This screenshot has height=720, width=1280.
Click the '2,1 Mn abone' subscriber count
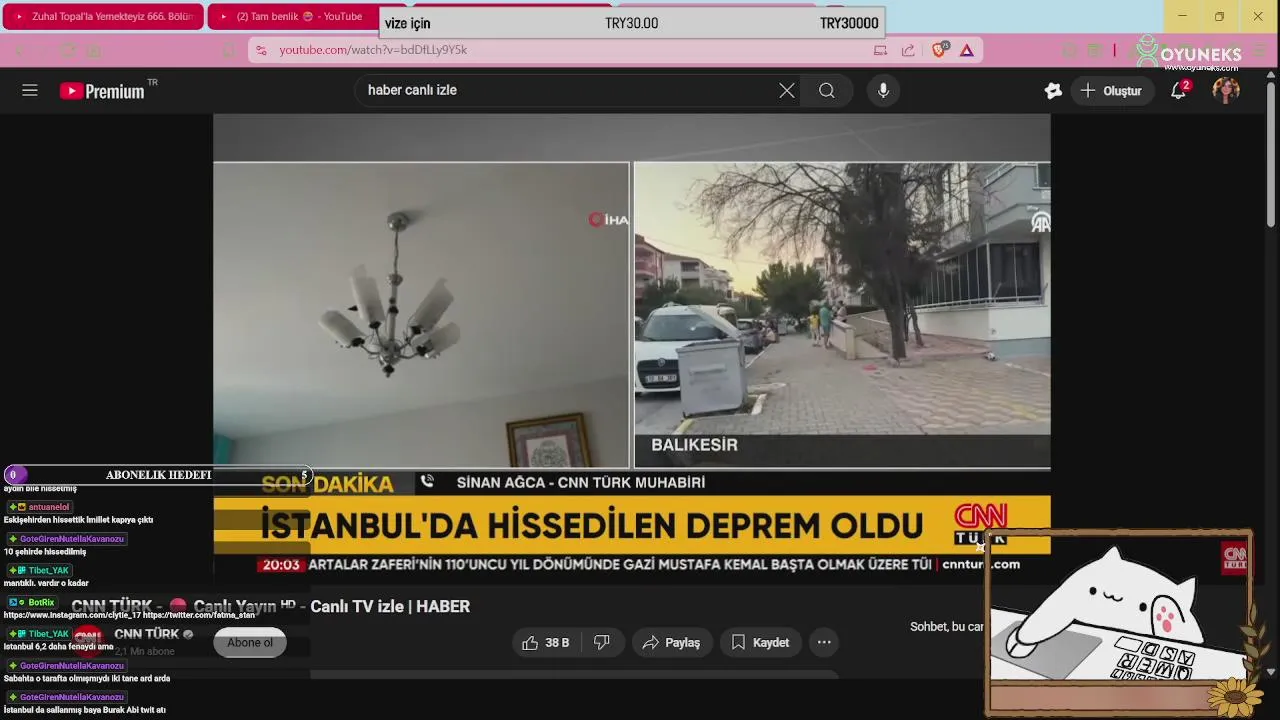[145, 652]
